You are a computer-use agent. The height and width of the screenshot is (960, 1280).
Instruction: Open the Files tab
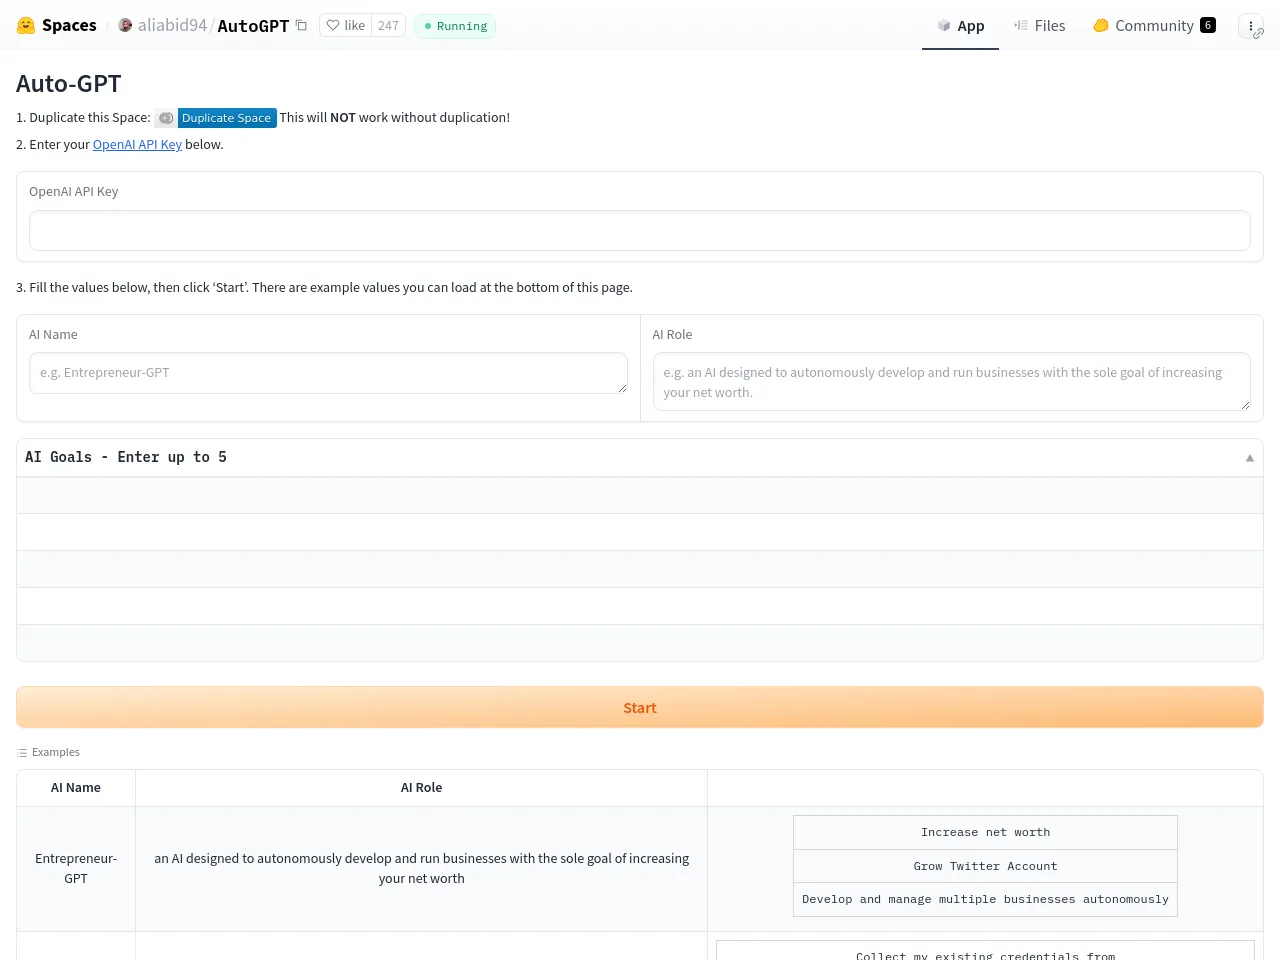[x=1039, y=26]
